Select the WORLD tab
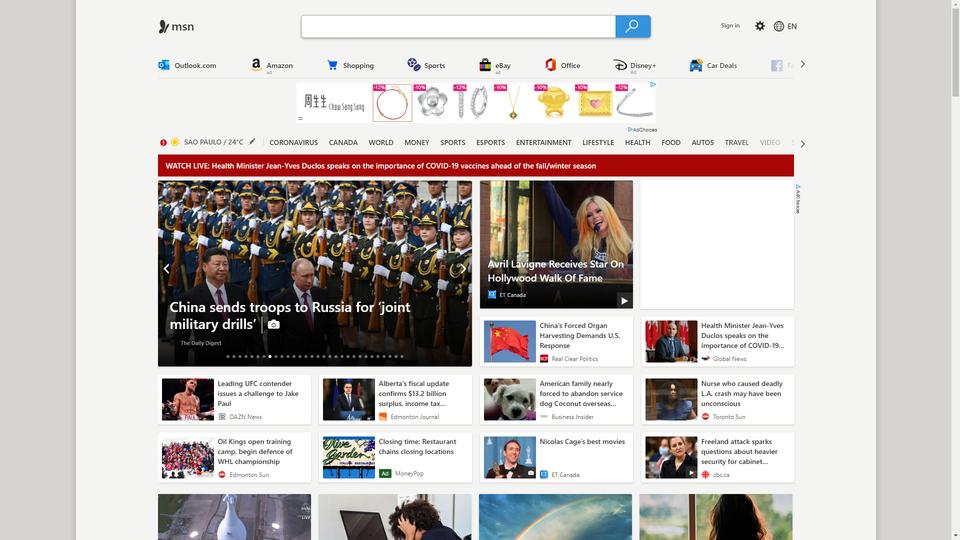The image size is (960, 540). 381,142
